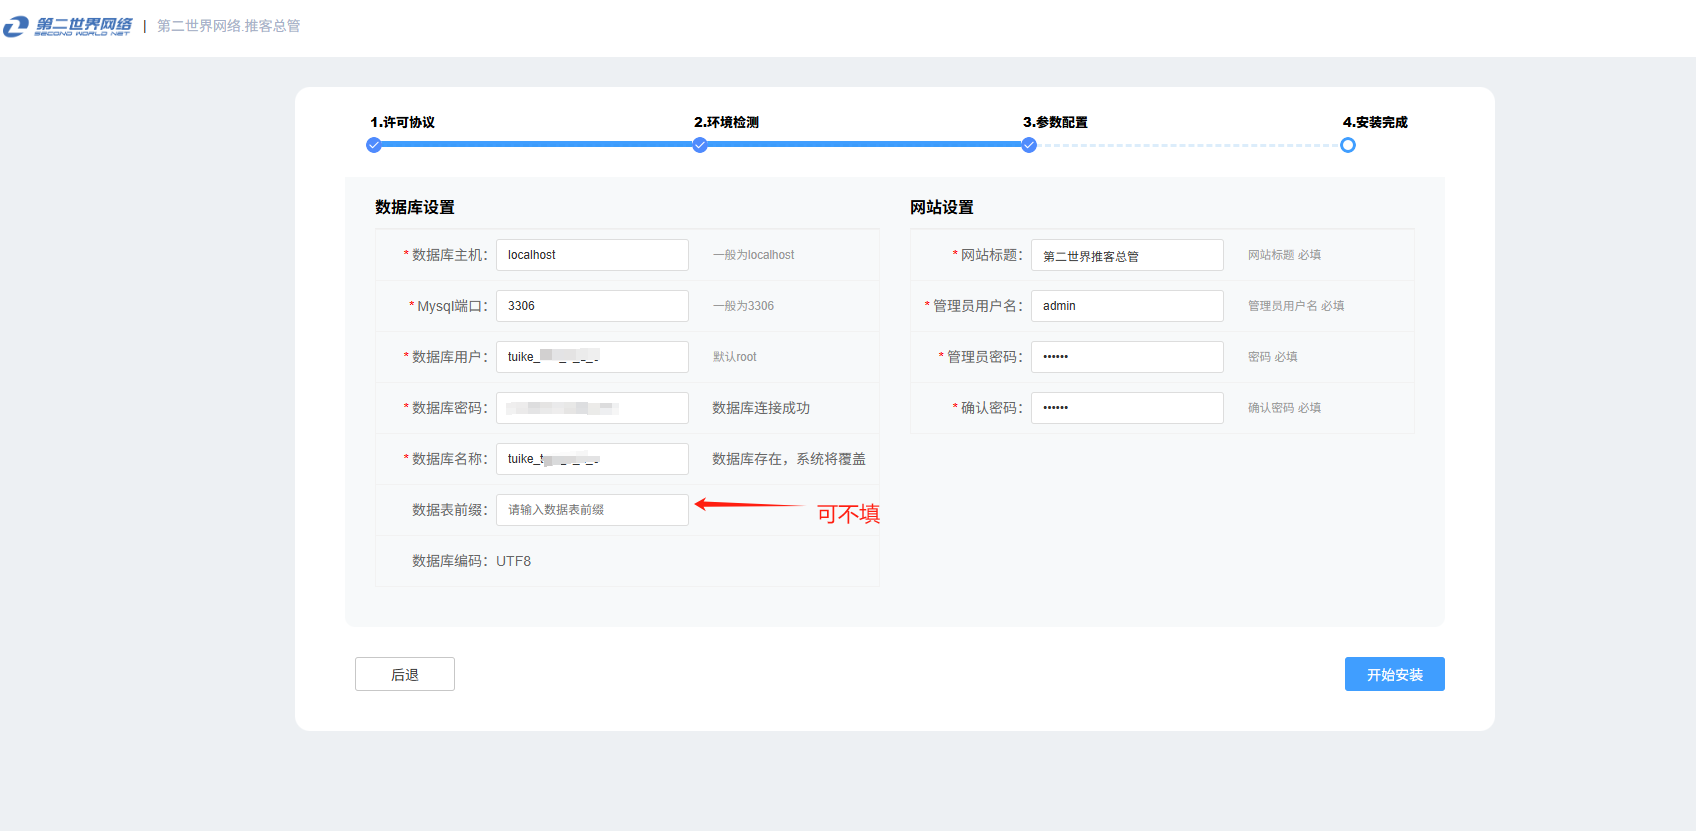Click the 3.参数配置 step label

1055,122
